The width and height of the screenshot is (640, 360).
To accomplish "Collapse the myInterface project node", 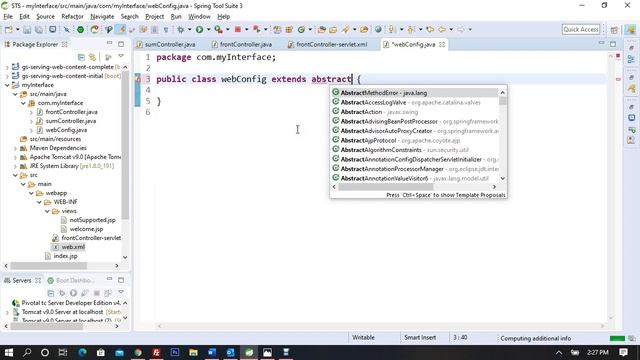I will click(7, 85).
